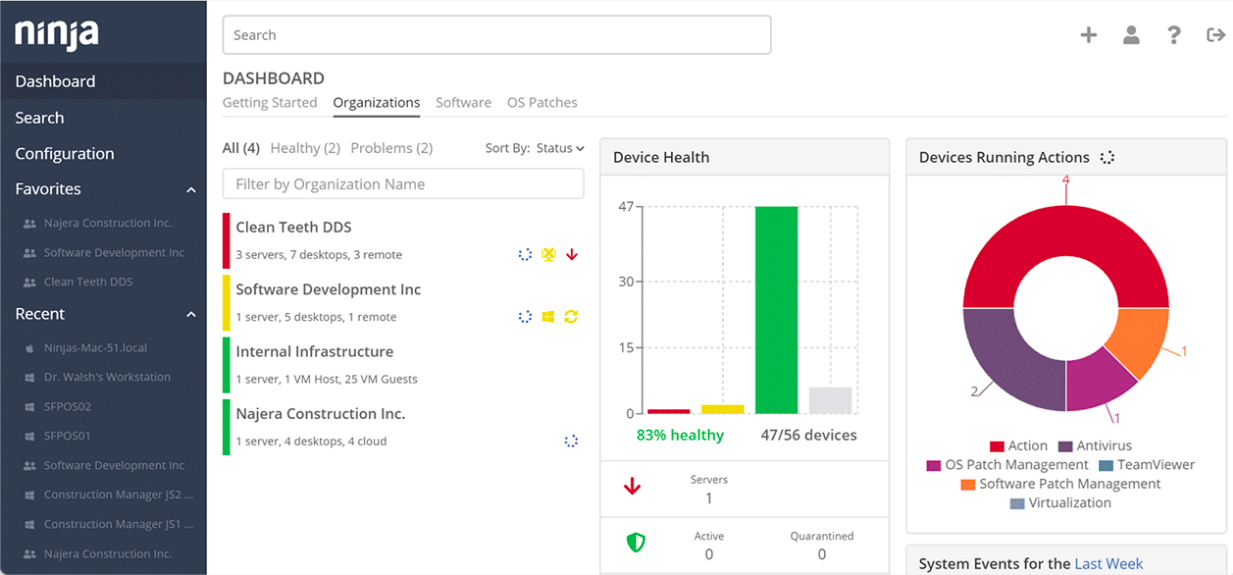Filter to Problems (2) organizations
The height and width of the screenshot is (575, 1233).
(x=391, y=148)
